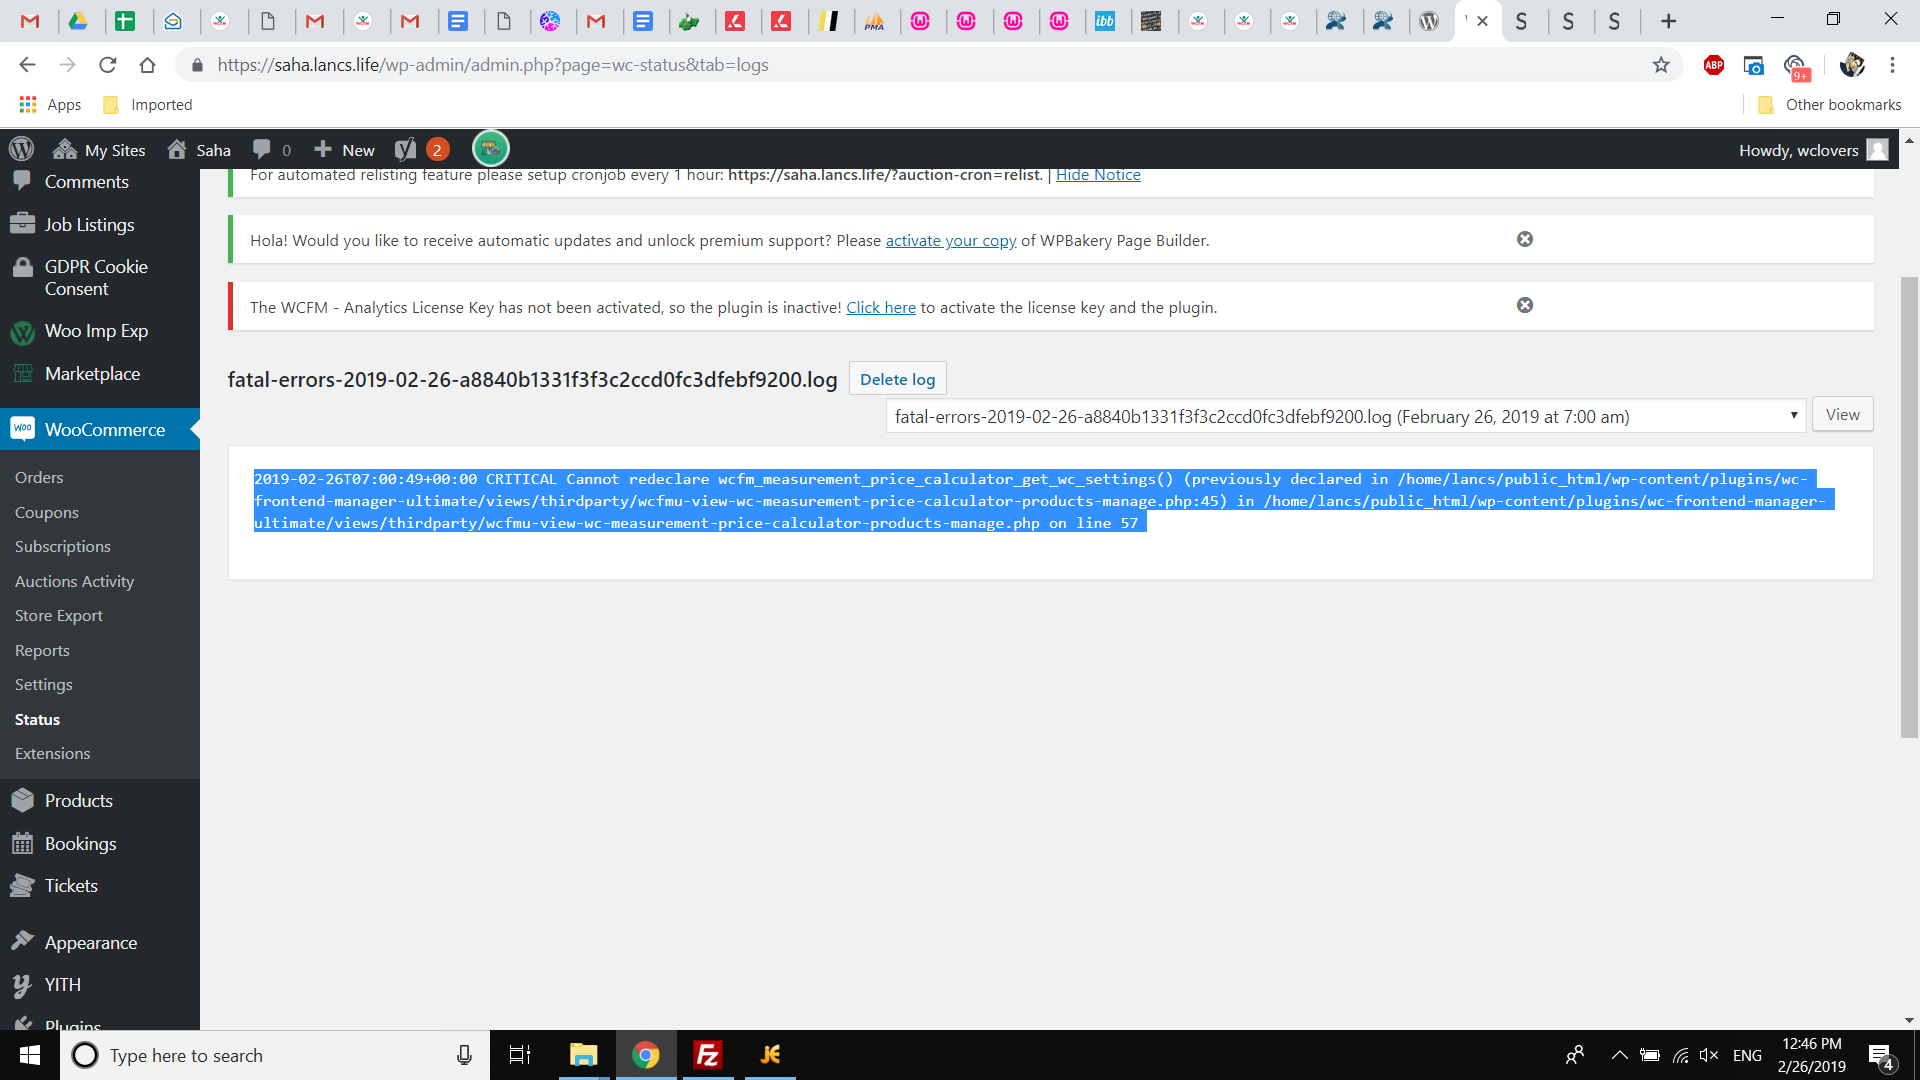1920x1080 pixels.
Task: Open the Other bookmarks folder
Action: [x=1830, y=105]
